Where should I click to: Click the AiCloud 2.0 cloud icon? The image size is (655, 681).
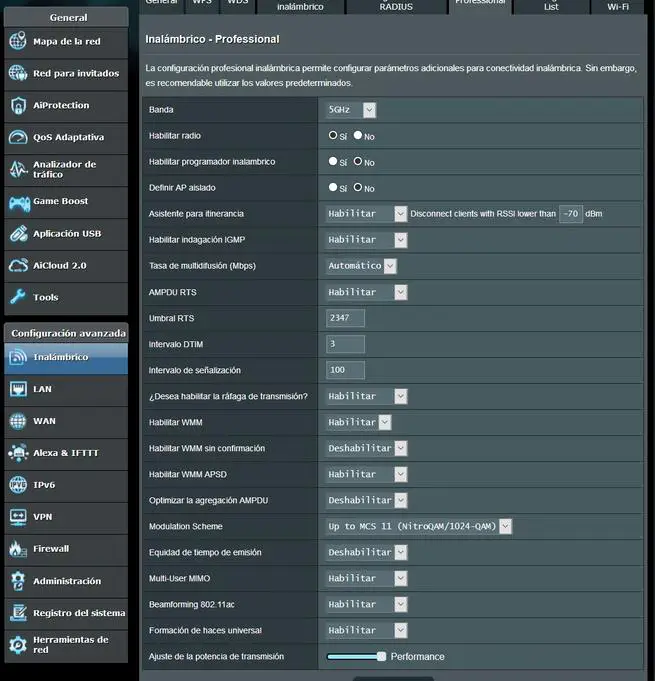tap(17, 266)
